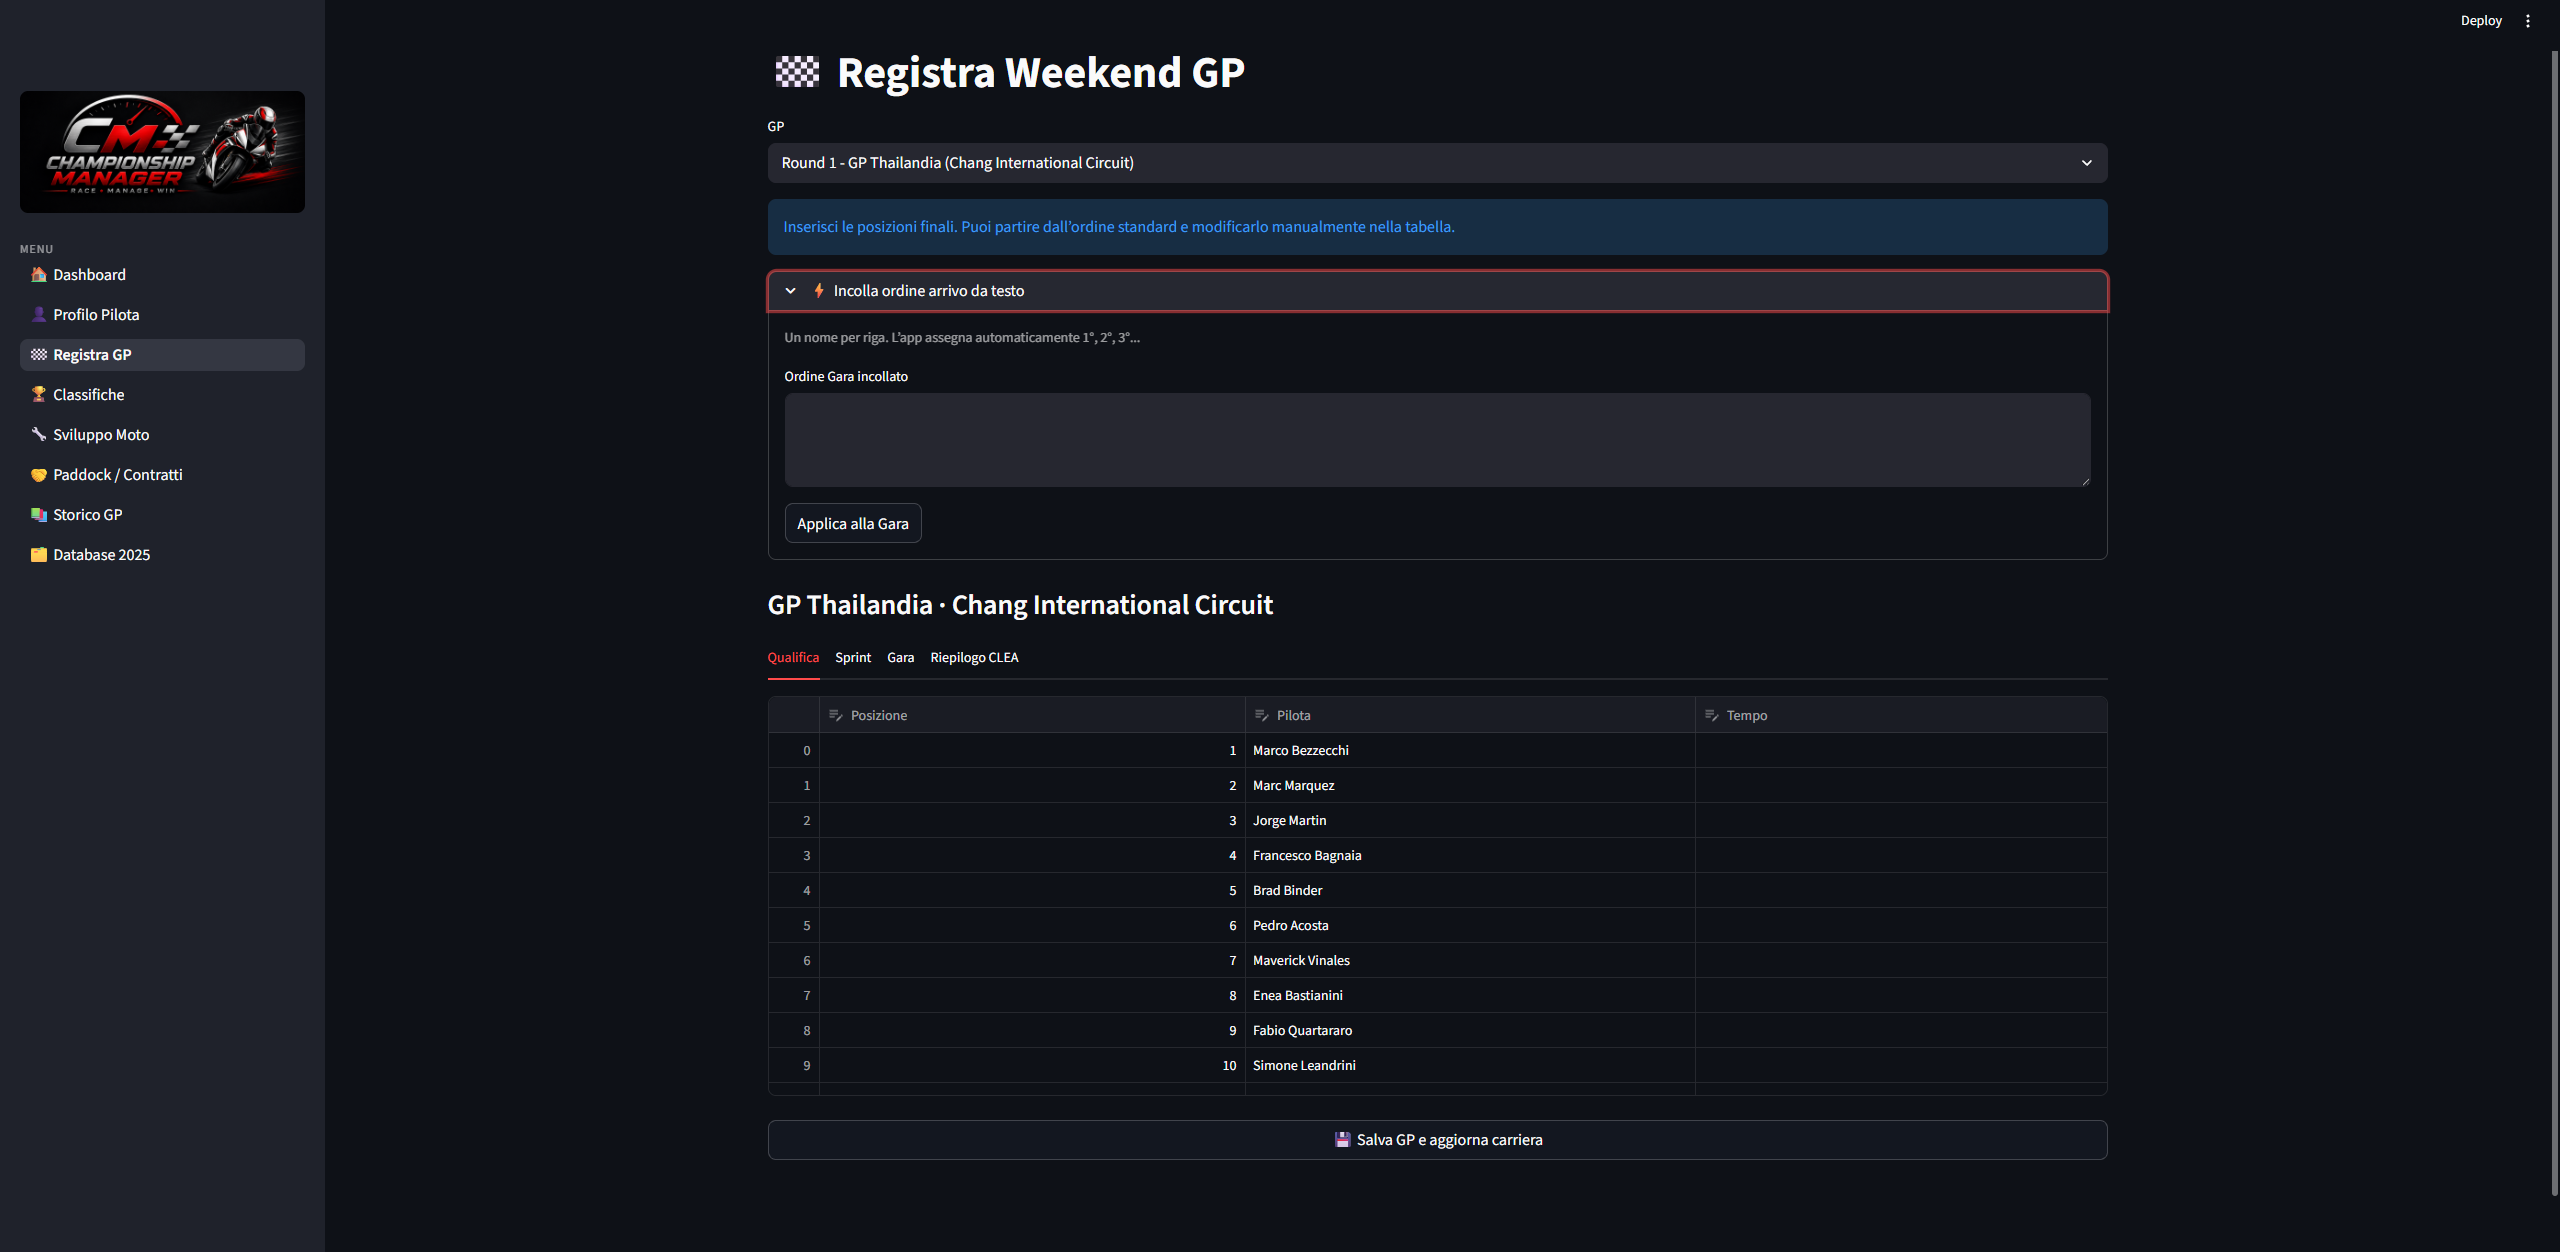
Task: Select the Simone Leandrini cell
Action: coord(1470,1065)
